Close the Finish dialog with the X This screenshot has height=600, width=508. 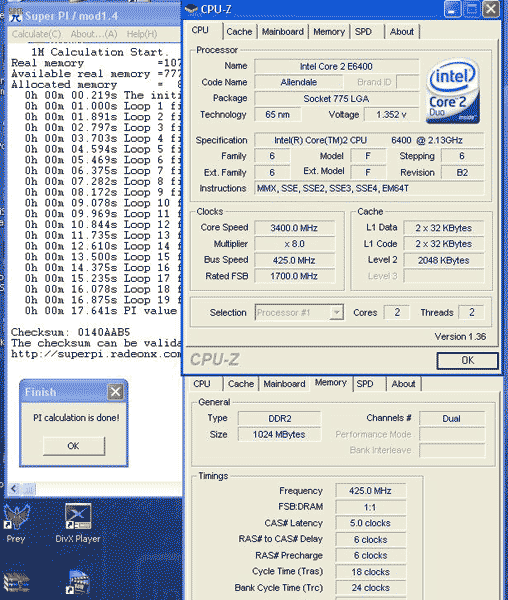[115, 391]
